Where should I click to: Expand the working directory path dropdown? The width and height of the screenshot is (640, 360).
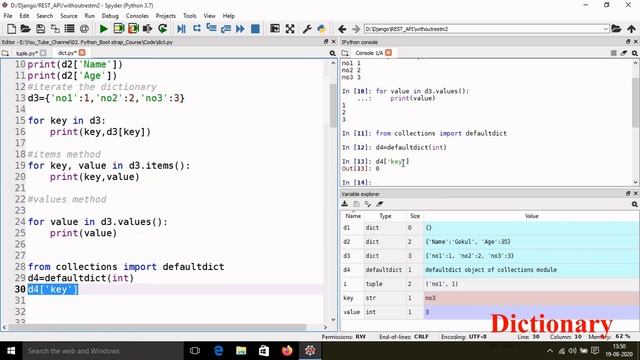[605, 29]
